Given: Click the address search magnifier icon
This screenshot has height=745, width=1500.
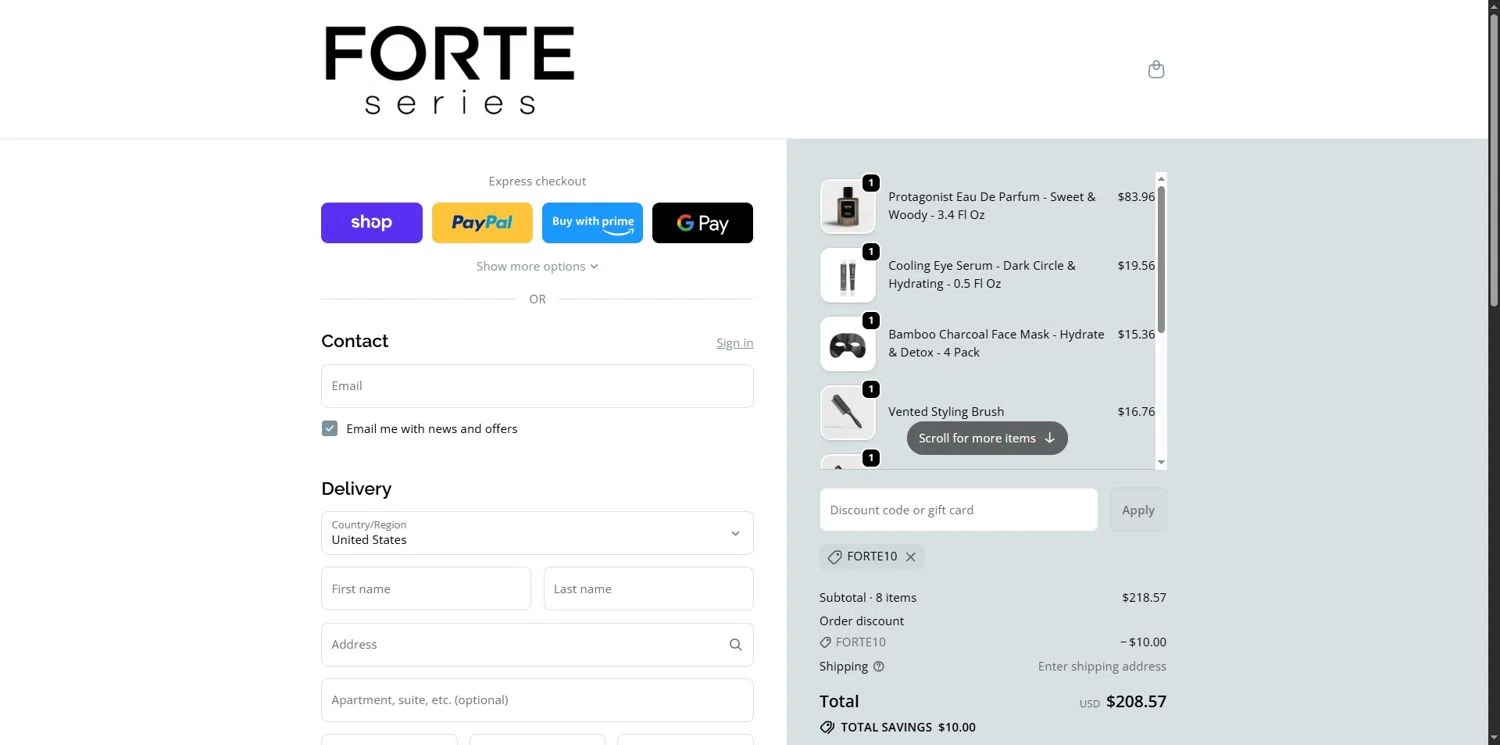Looking at the screenshot, I should click(x=735, y=645).
